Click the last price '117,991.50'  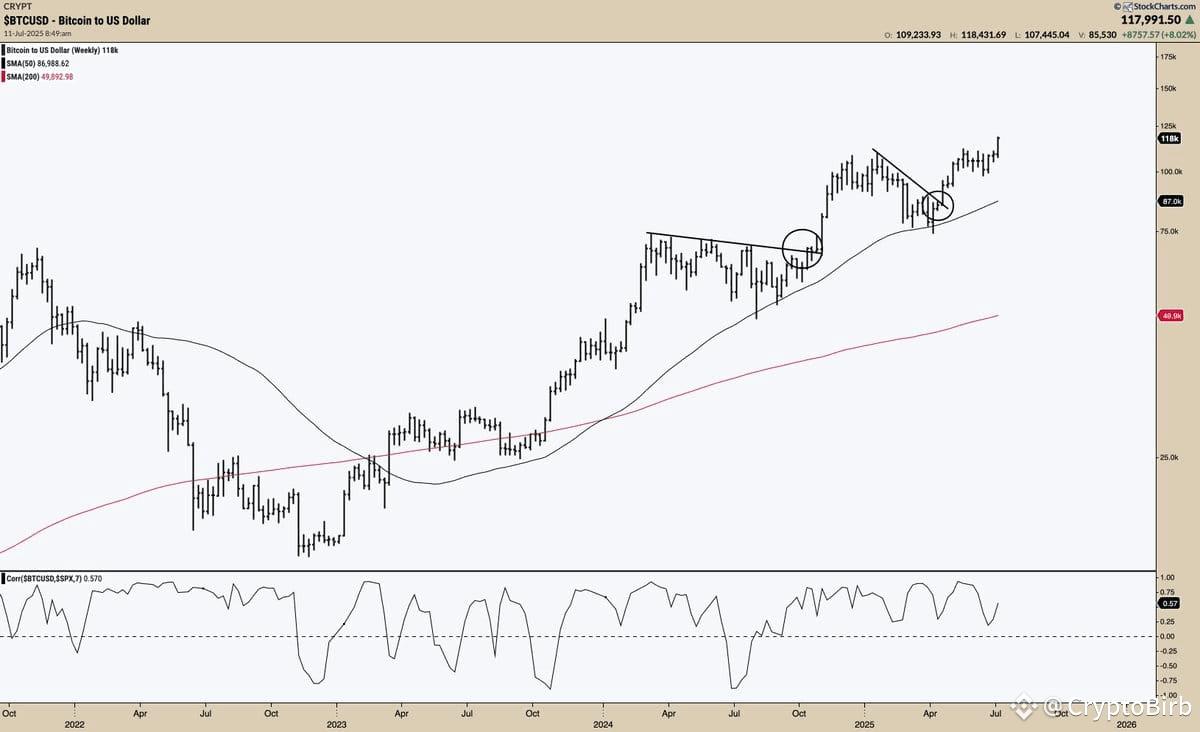[x=1150, y=19]
